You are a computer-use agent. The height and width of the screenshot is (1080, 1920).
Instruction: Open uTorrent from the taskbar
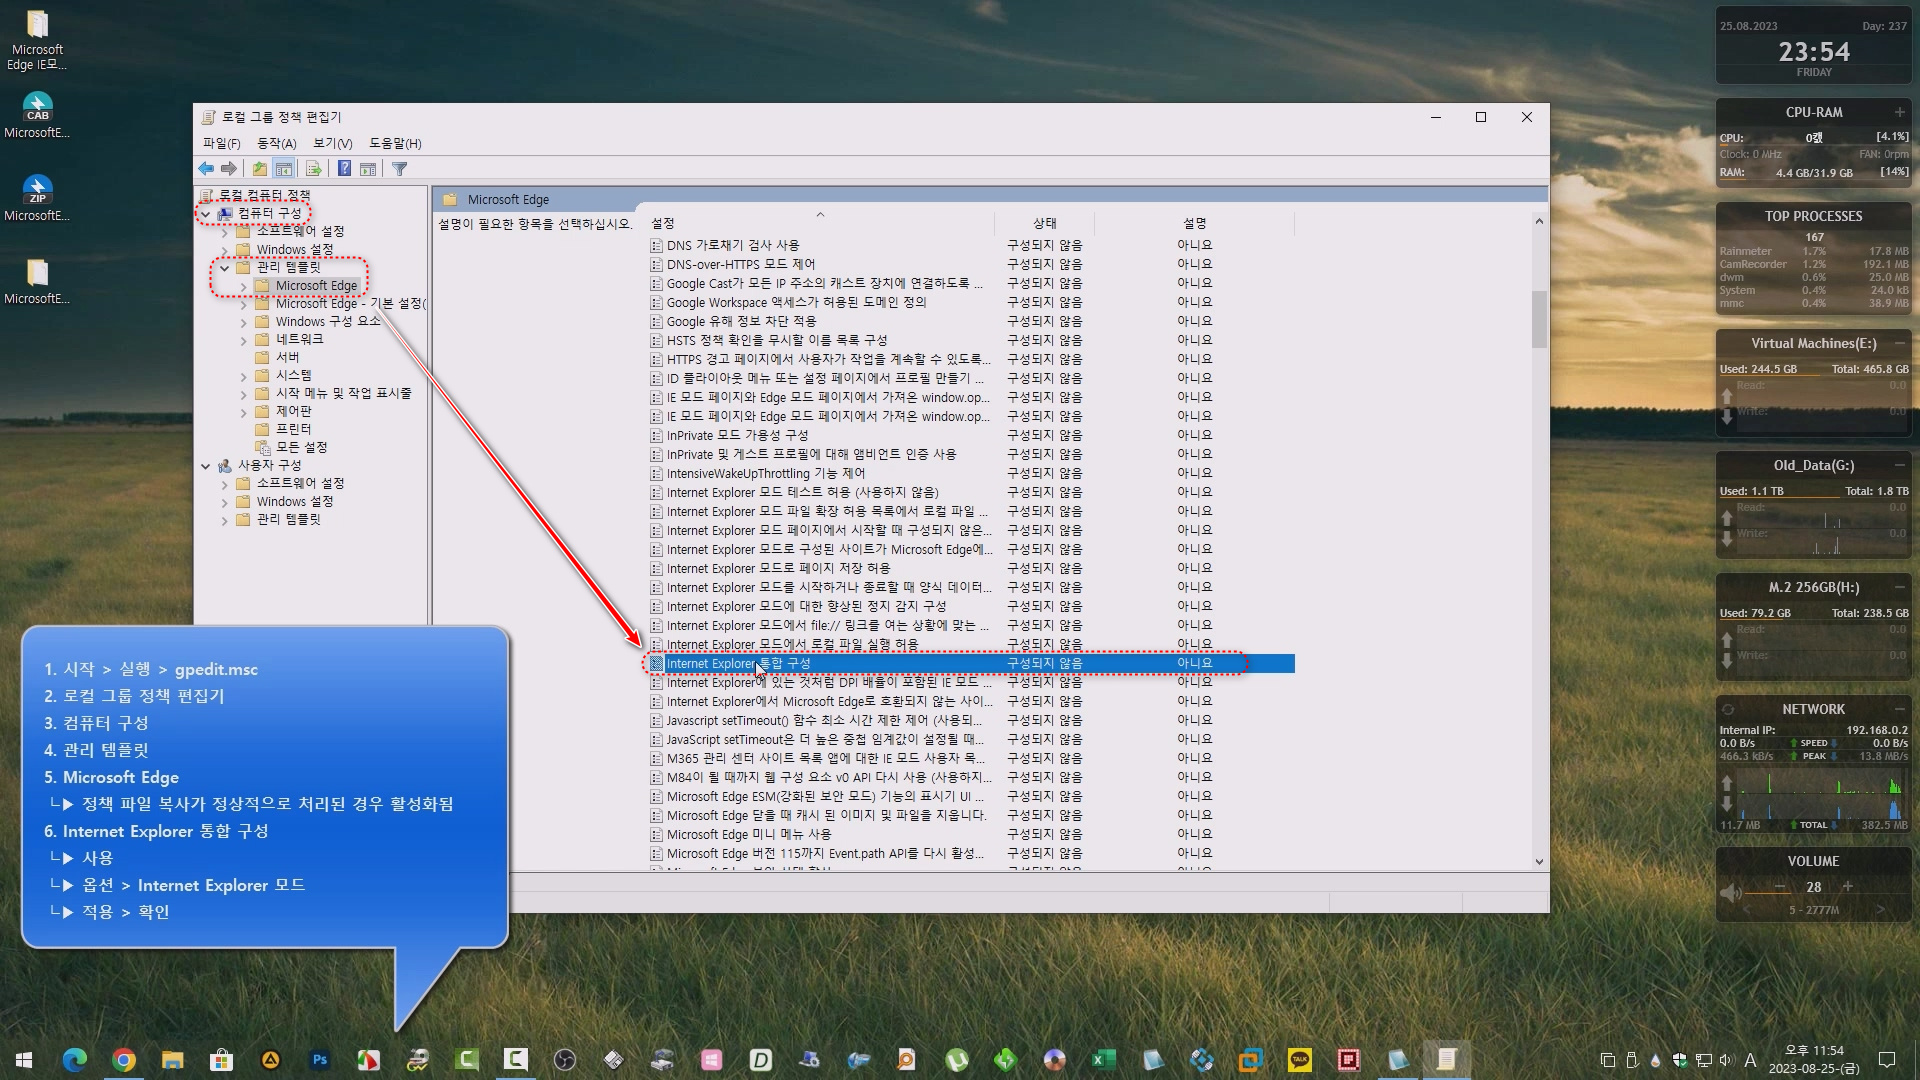[x=957, y=1060]
